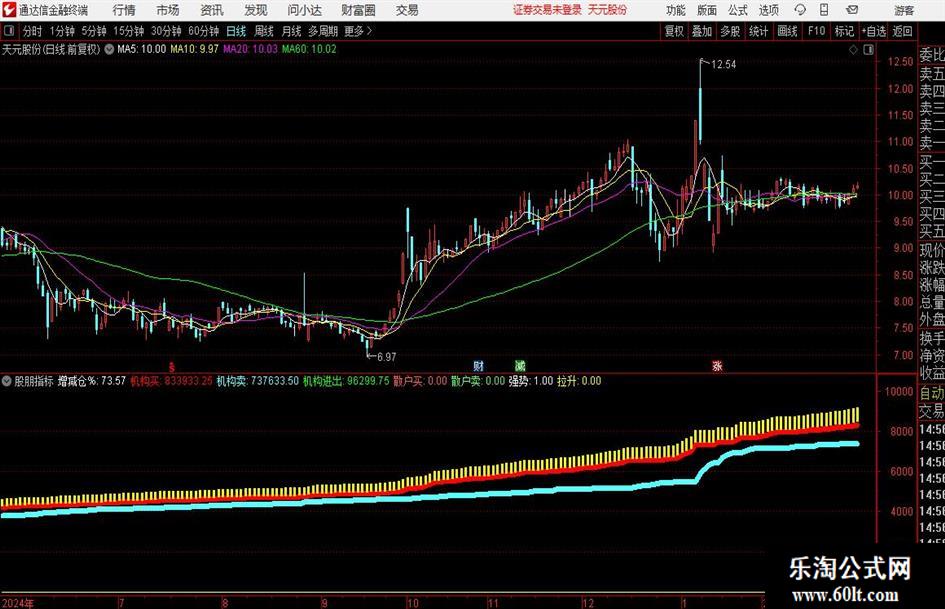
Task: Click the 游客 user account
Action: 904,10
